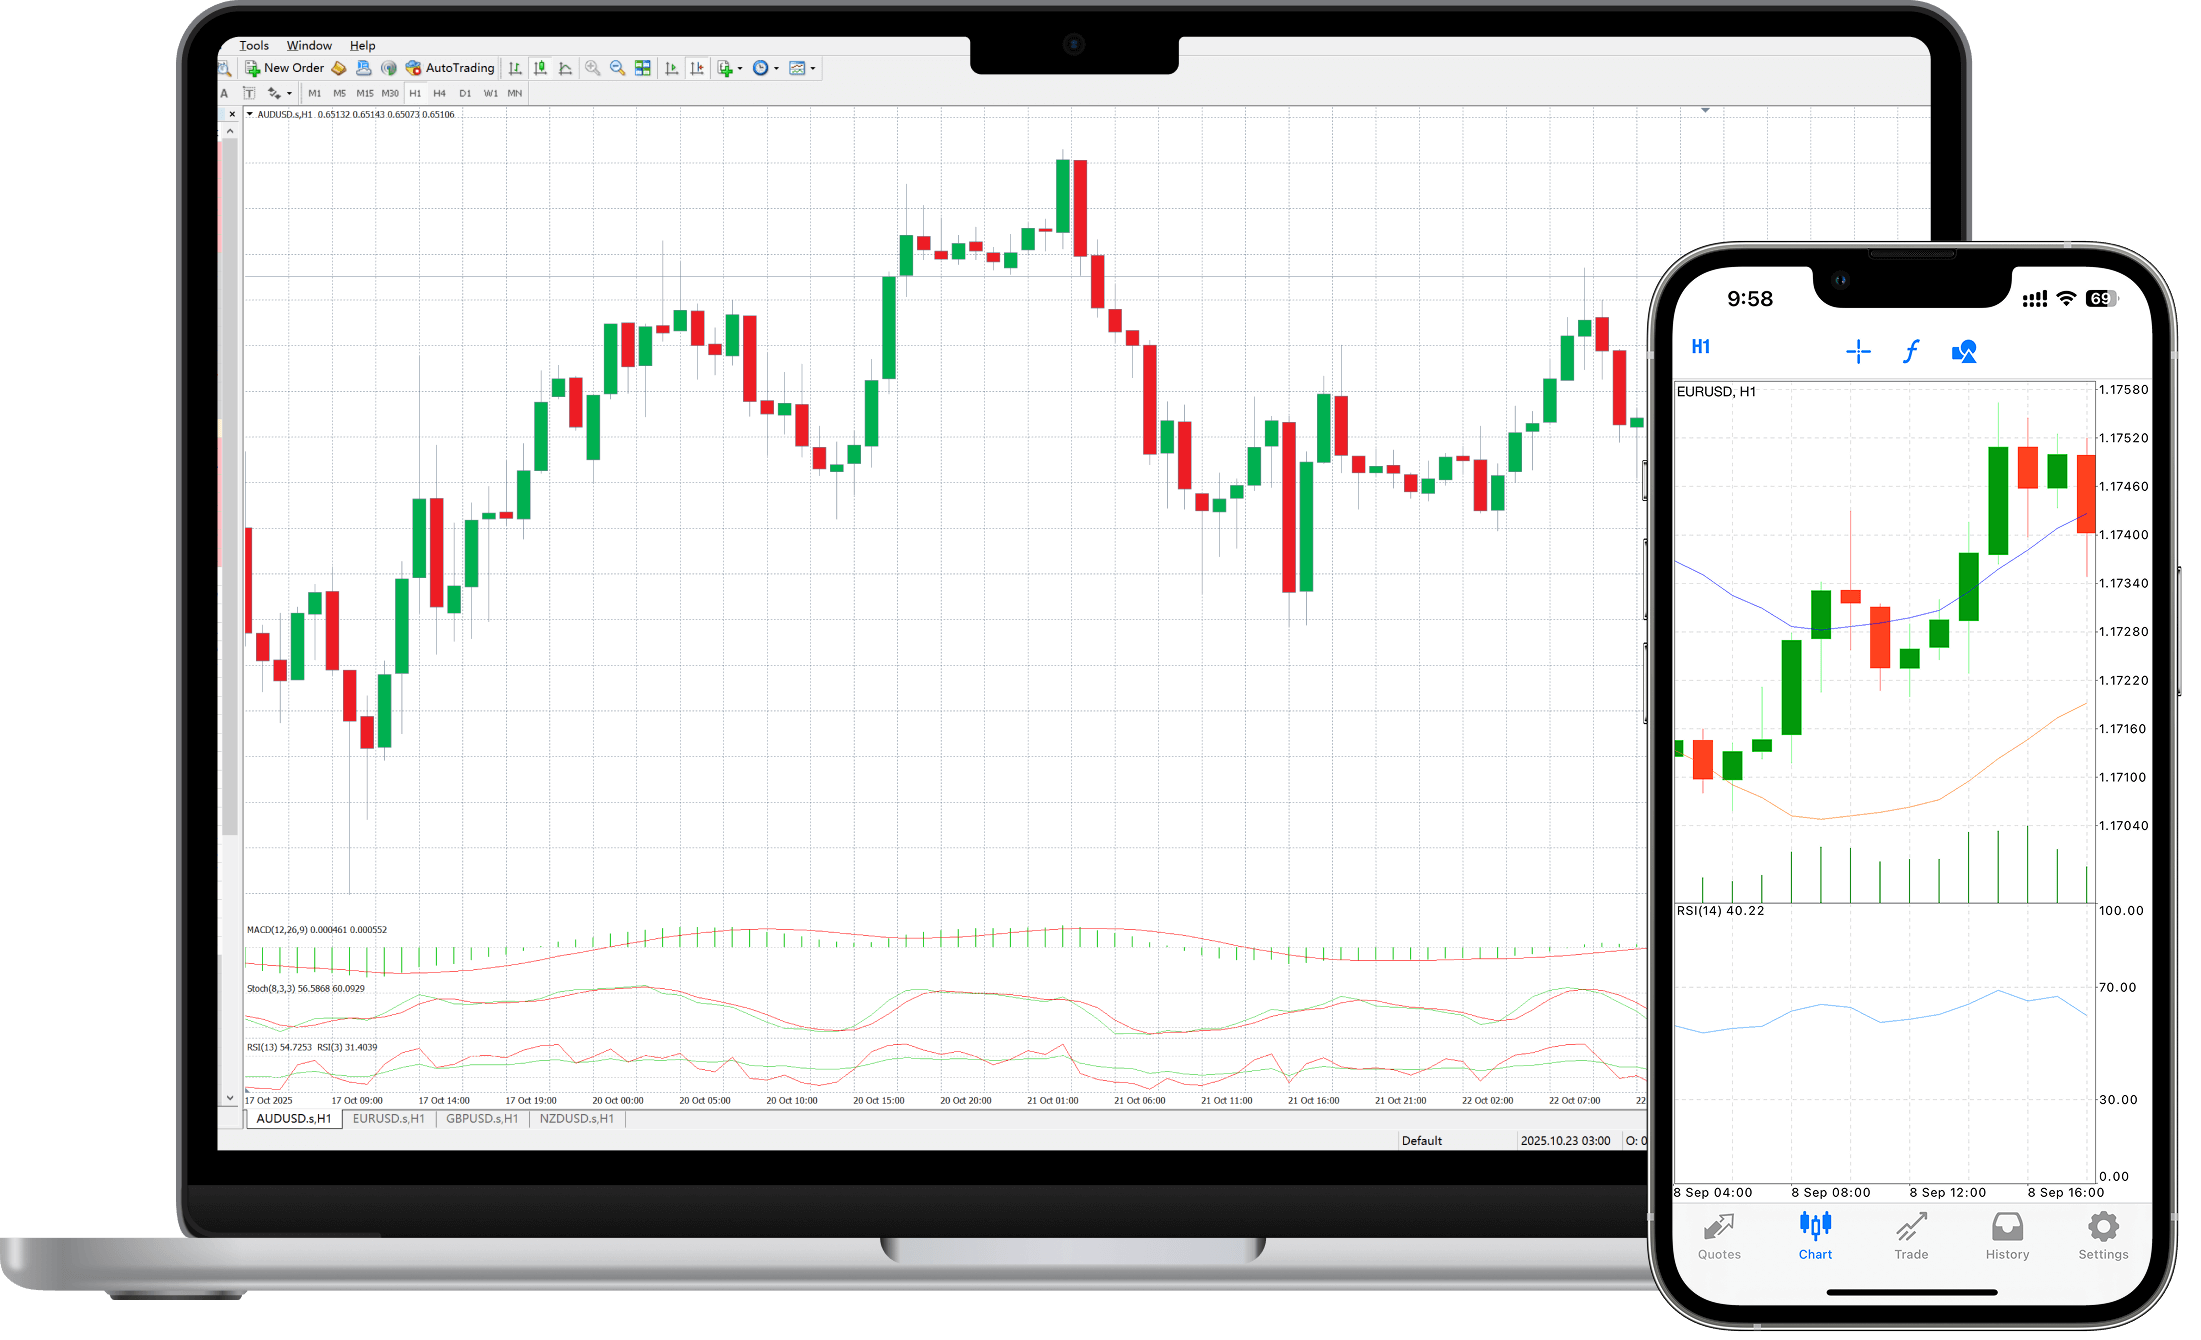The width and height of the screenshot is (2201, 1340).
Task: Click the zoom out magnifier icon
Action: point(618,68)
